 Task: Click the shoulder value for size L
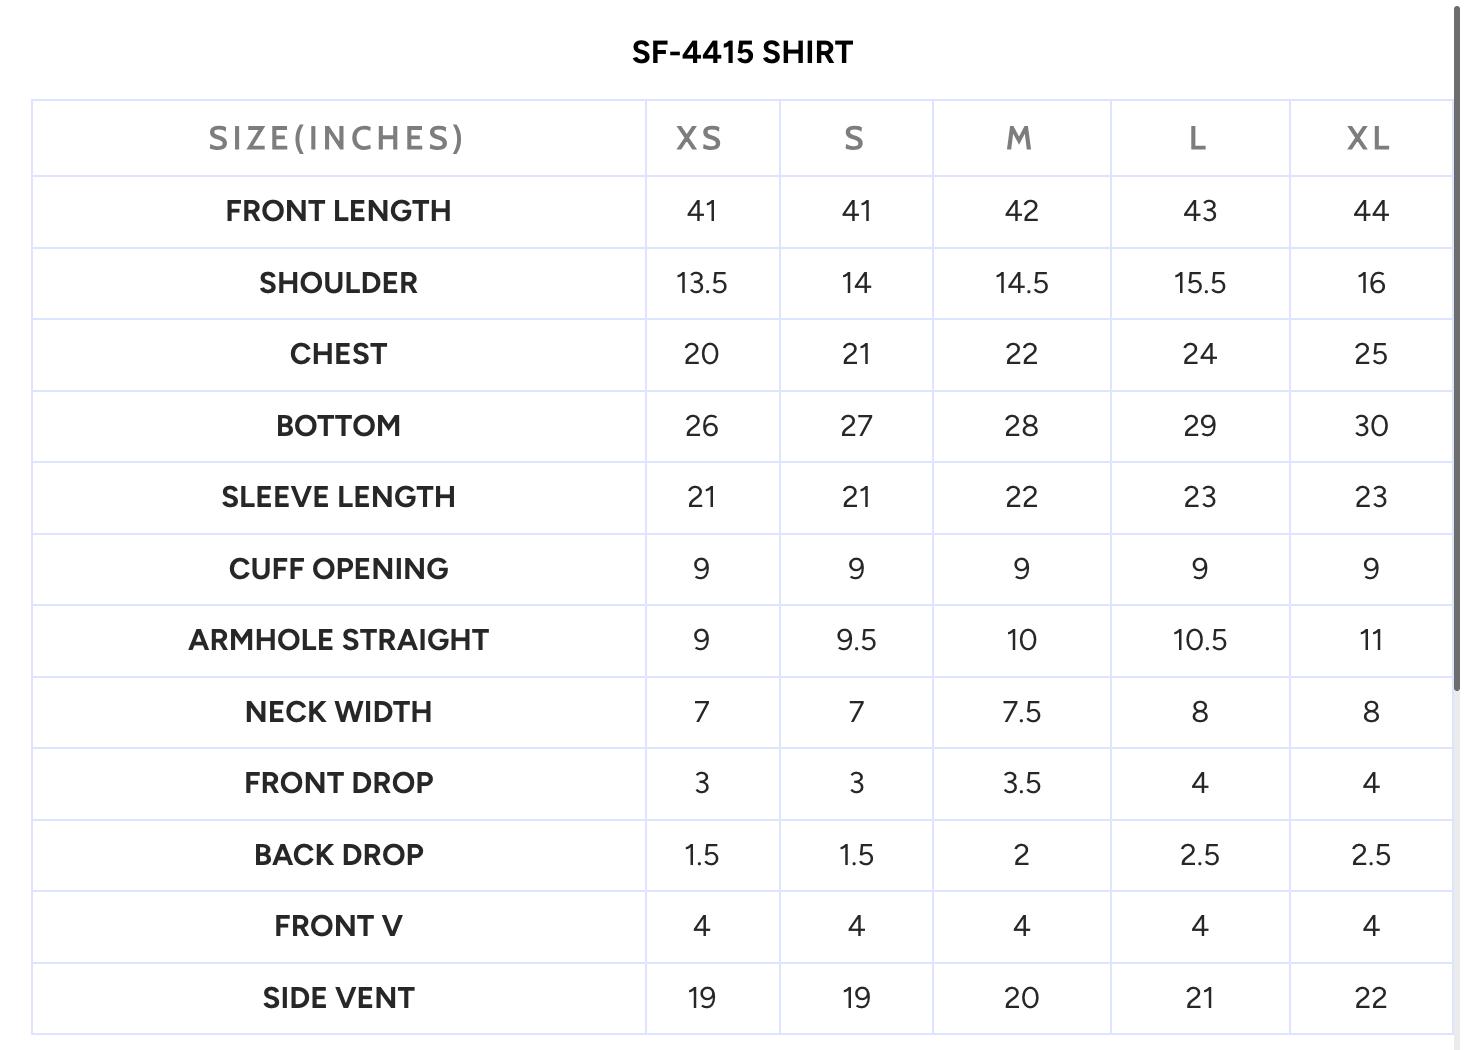click(x=1199, y=283)
